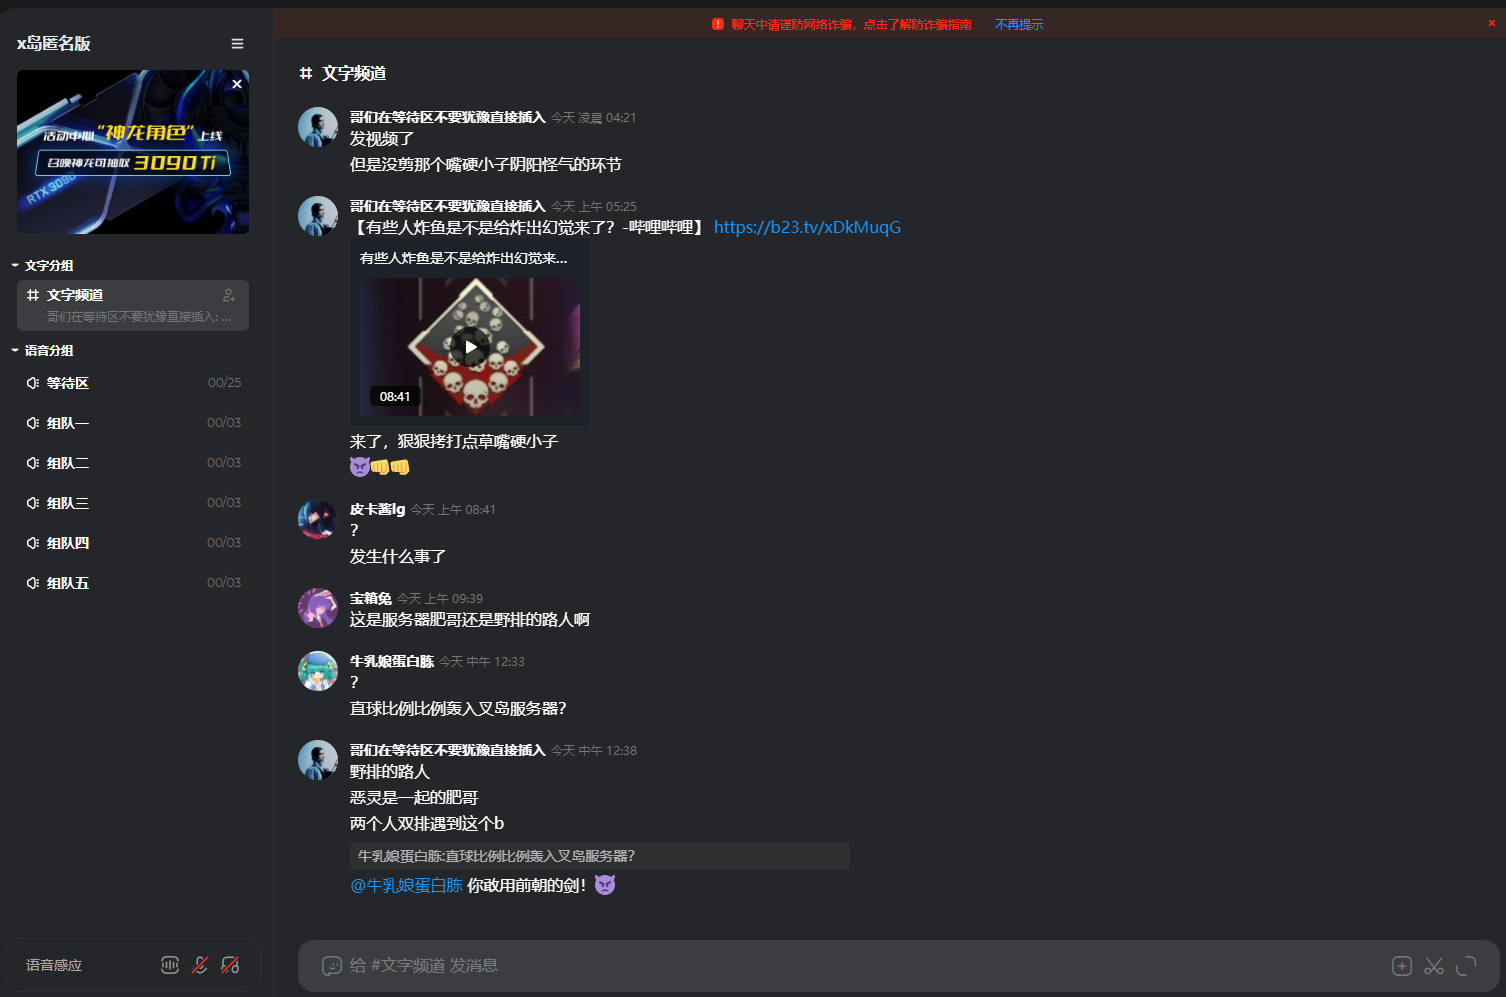Click 不再提示 to dismiss fraud warning
This screenshot has height=997, width=1506.
pos(1019,25)
